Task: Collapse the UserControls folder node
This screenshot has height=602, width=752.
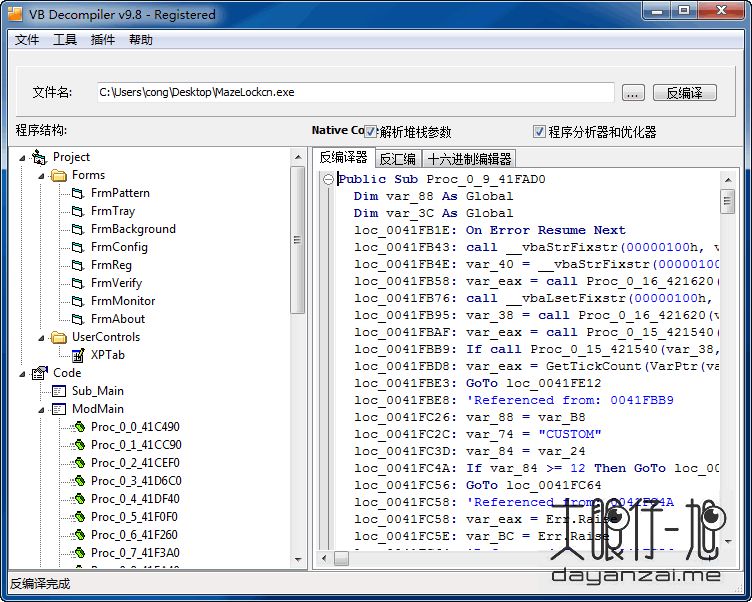Action: point(41,338)
